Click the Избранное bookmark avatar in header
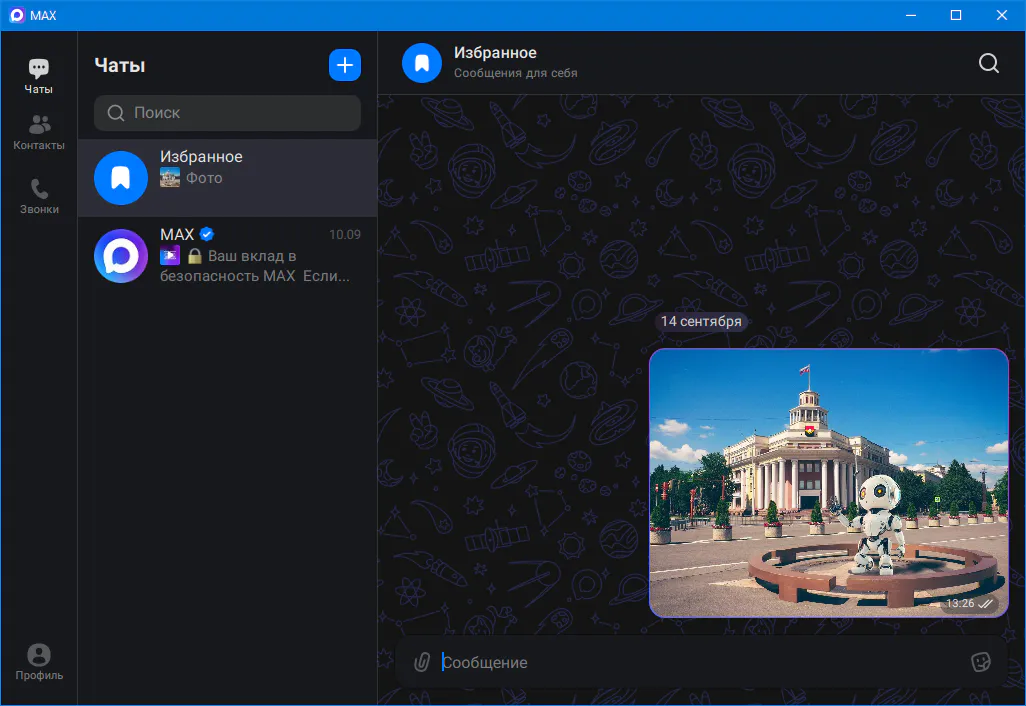 coord(422,63)
